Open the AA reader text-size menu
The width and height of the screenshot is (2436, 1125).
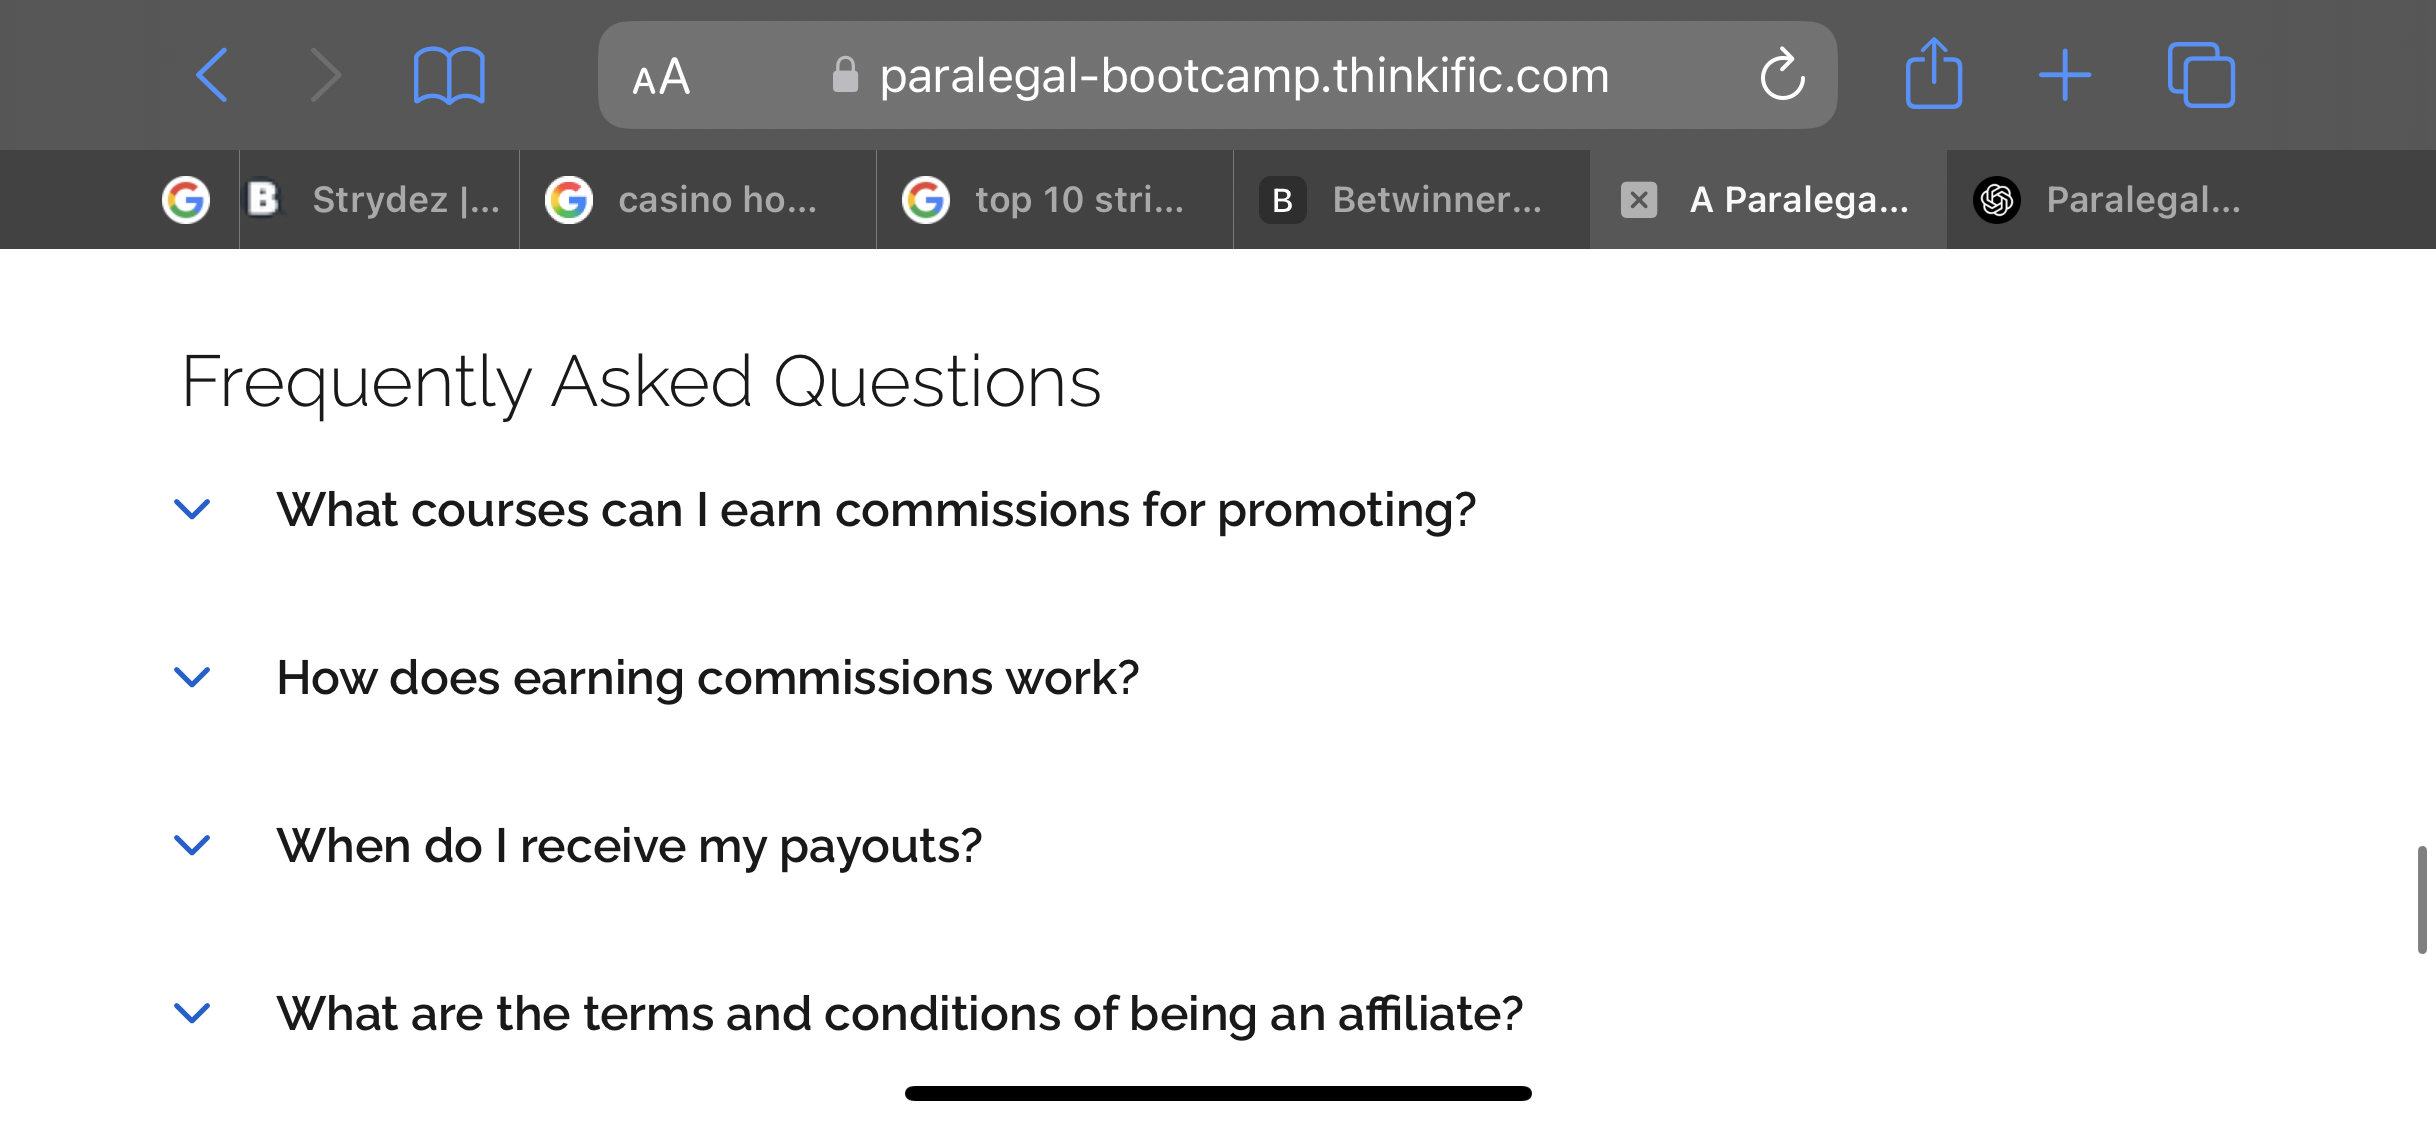coord(661,76)
